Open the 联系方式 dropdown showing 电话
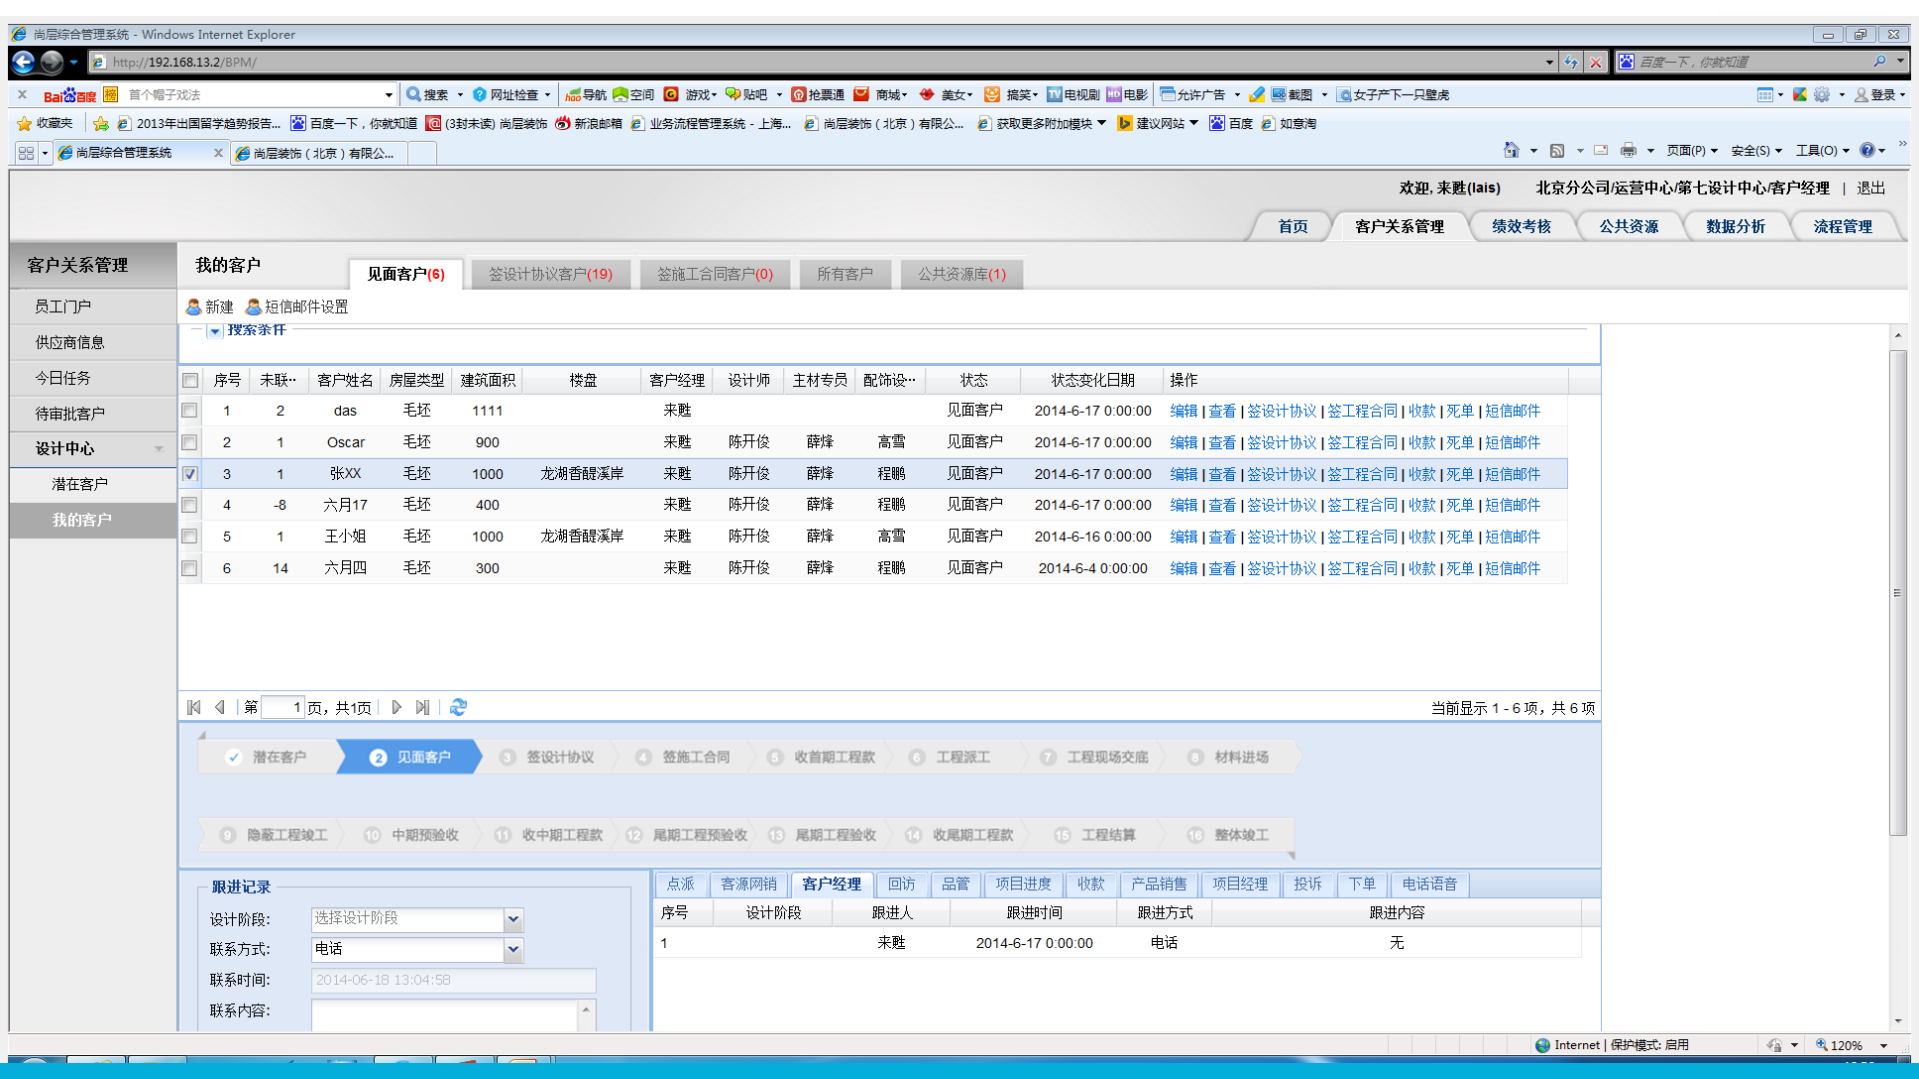Image resolution: width=1919 pixels, height=1079 pixels. [512, 949]
